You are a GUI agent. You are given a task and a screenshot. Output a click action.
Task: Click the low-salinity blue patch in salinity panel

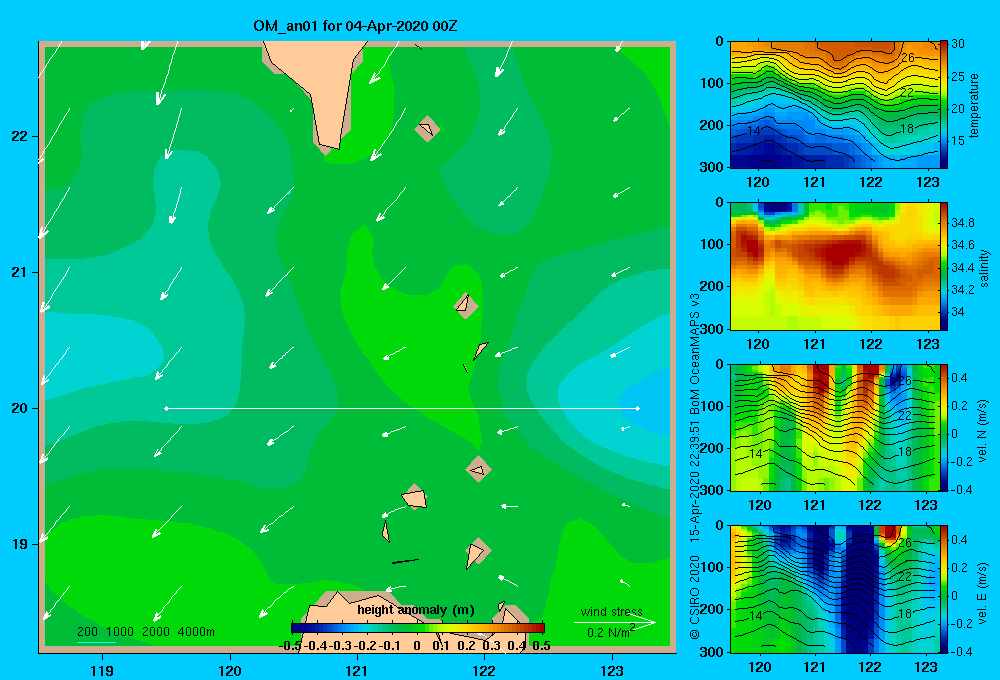tap(779, 208)
